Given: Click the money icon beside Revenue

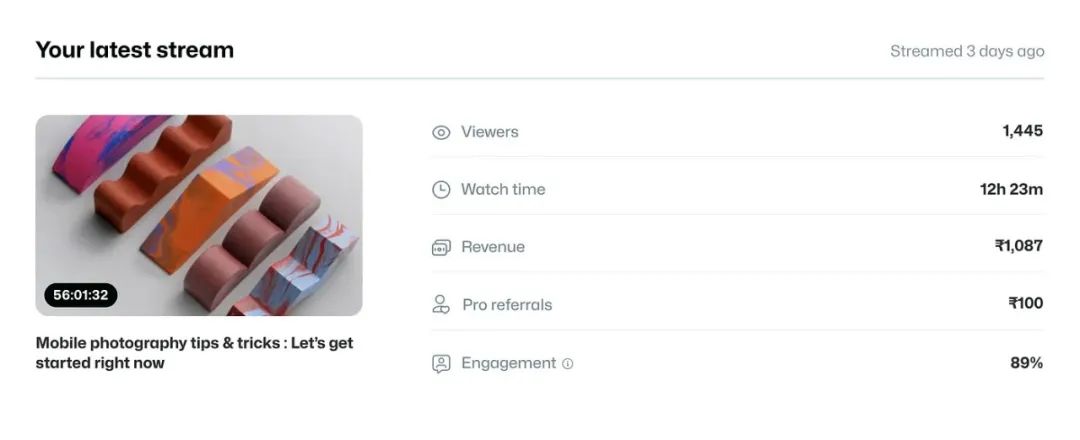Looking at the screenshot, I should tap(441, 247).
